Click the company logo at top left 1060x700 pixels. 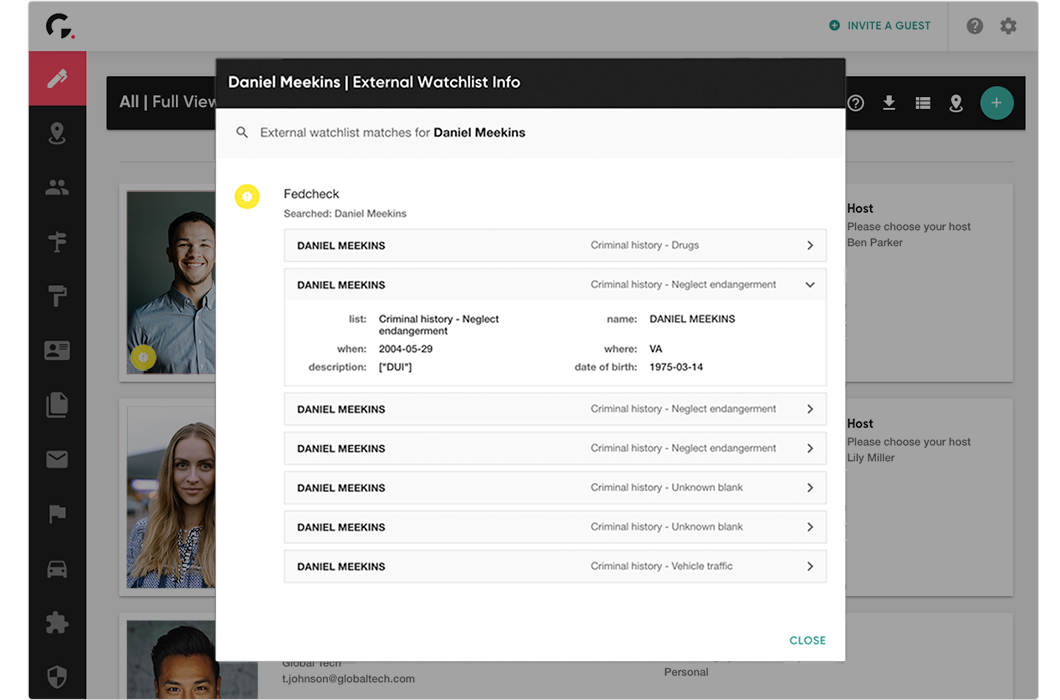pos(59,26)
